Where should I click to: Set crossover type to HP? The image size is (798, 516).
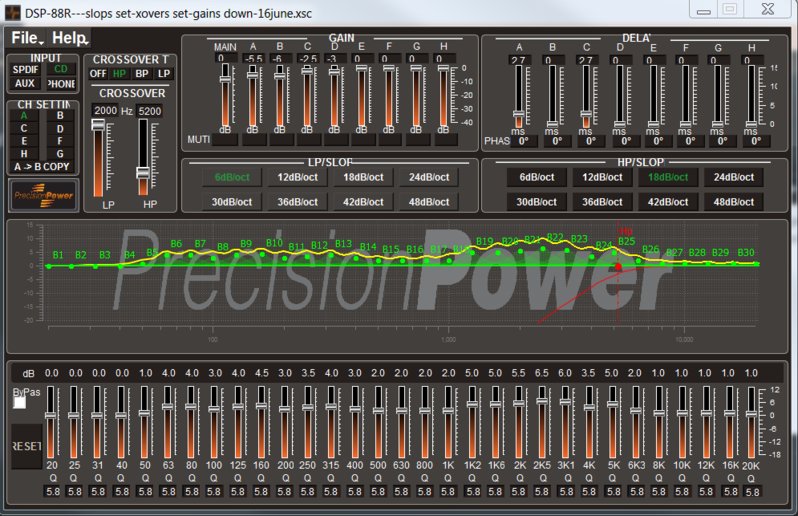120,73
